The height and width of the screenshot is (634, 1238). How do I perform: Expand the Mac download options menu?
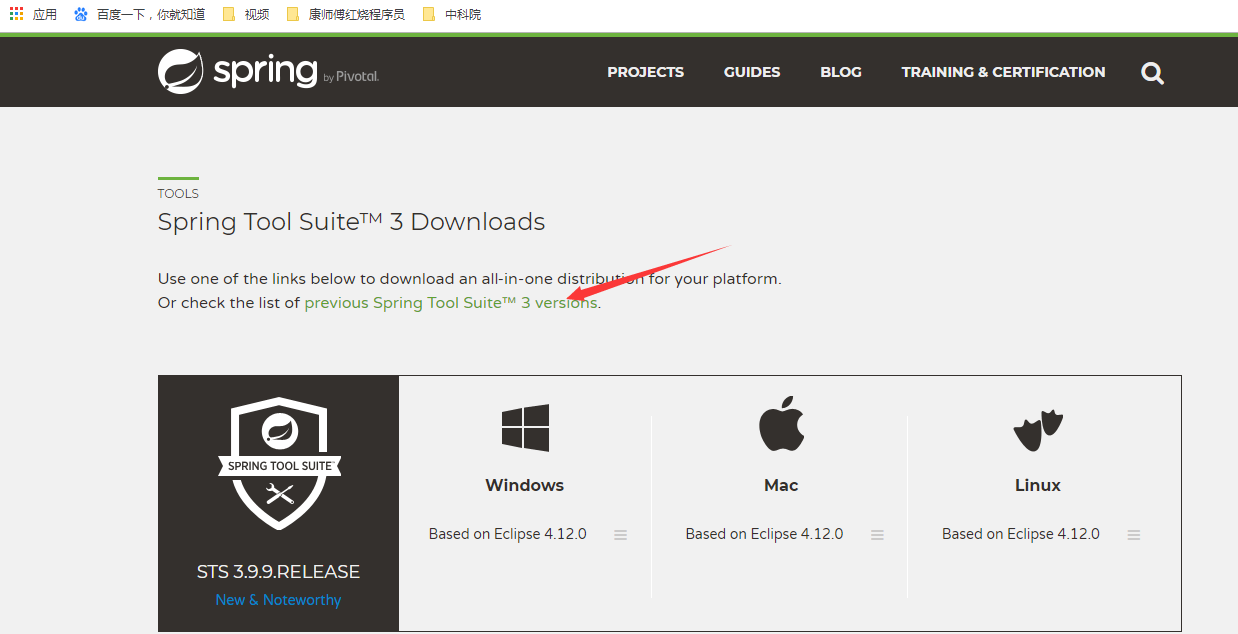pos(877,535)
